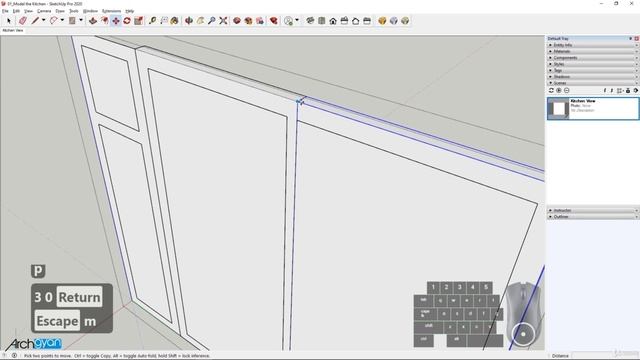Choose the Select arrow tool
640x360 pixels.
9,20
